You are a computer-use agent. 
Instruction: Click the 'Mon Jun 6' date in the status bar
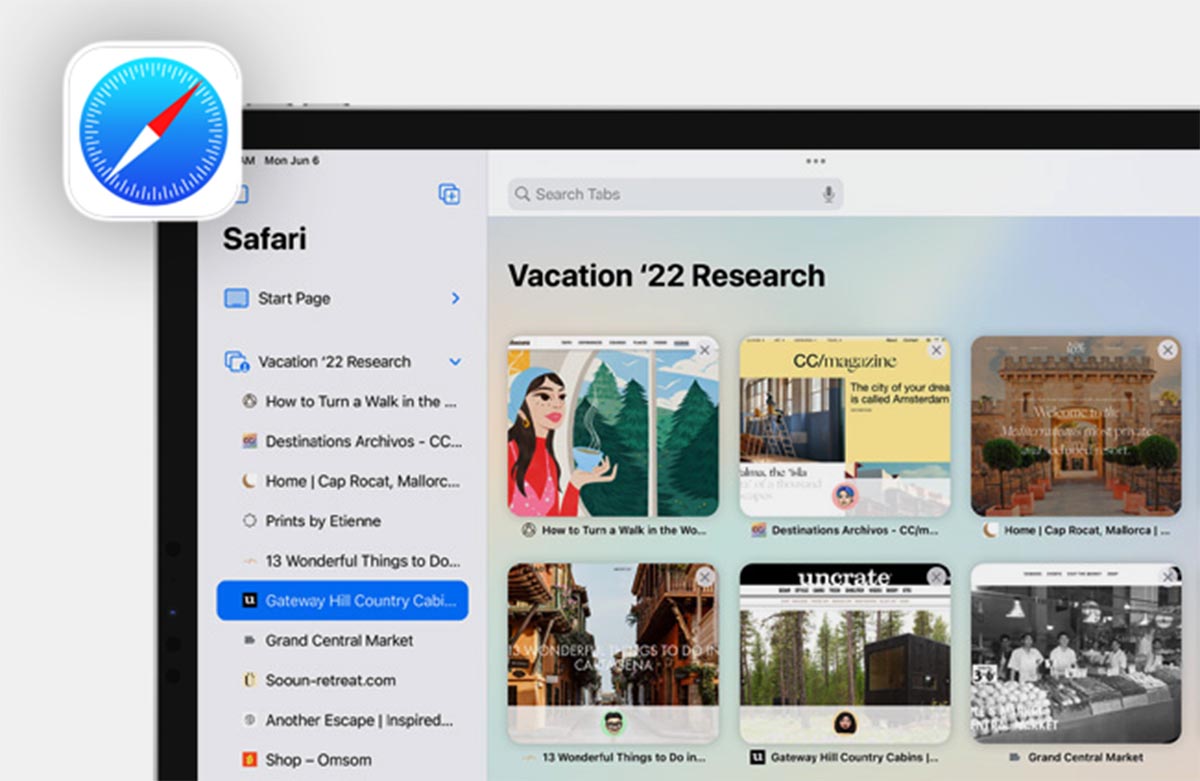pyautogui.click(x=292, y=161)
